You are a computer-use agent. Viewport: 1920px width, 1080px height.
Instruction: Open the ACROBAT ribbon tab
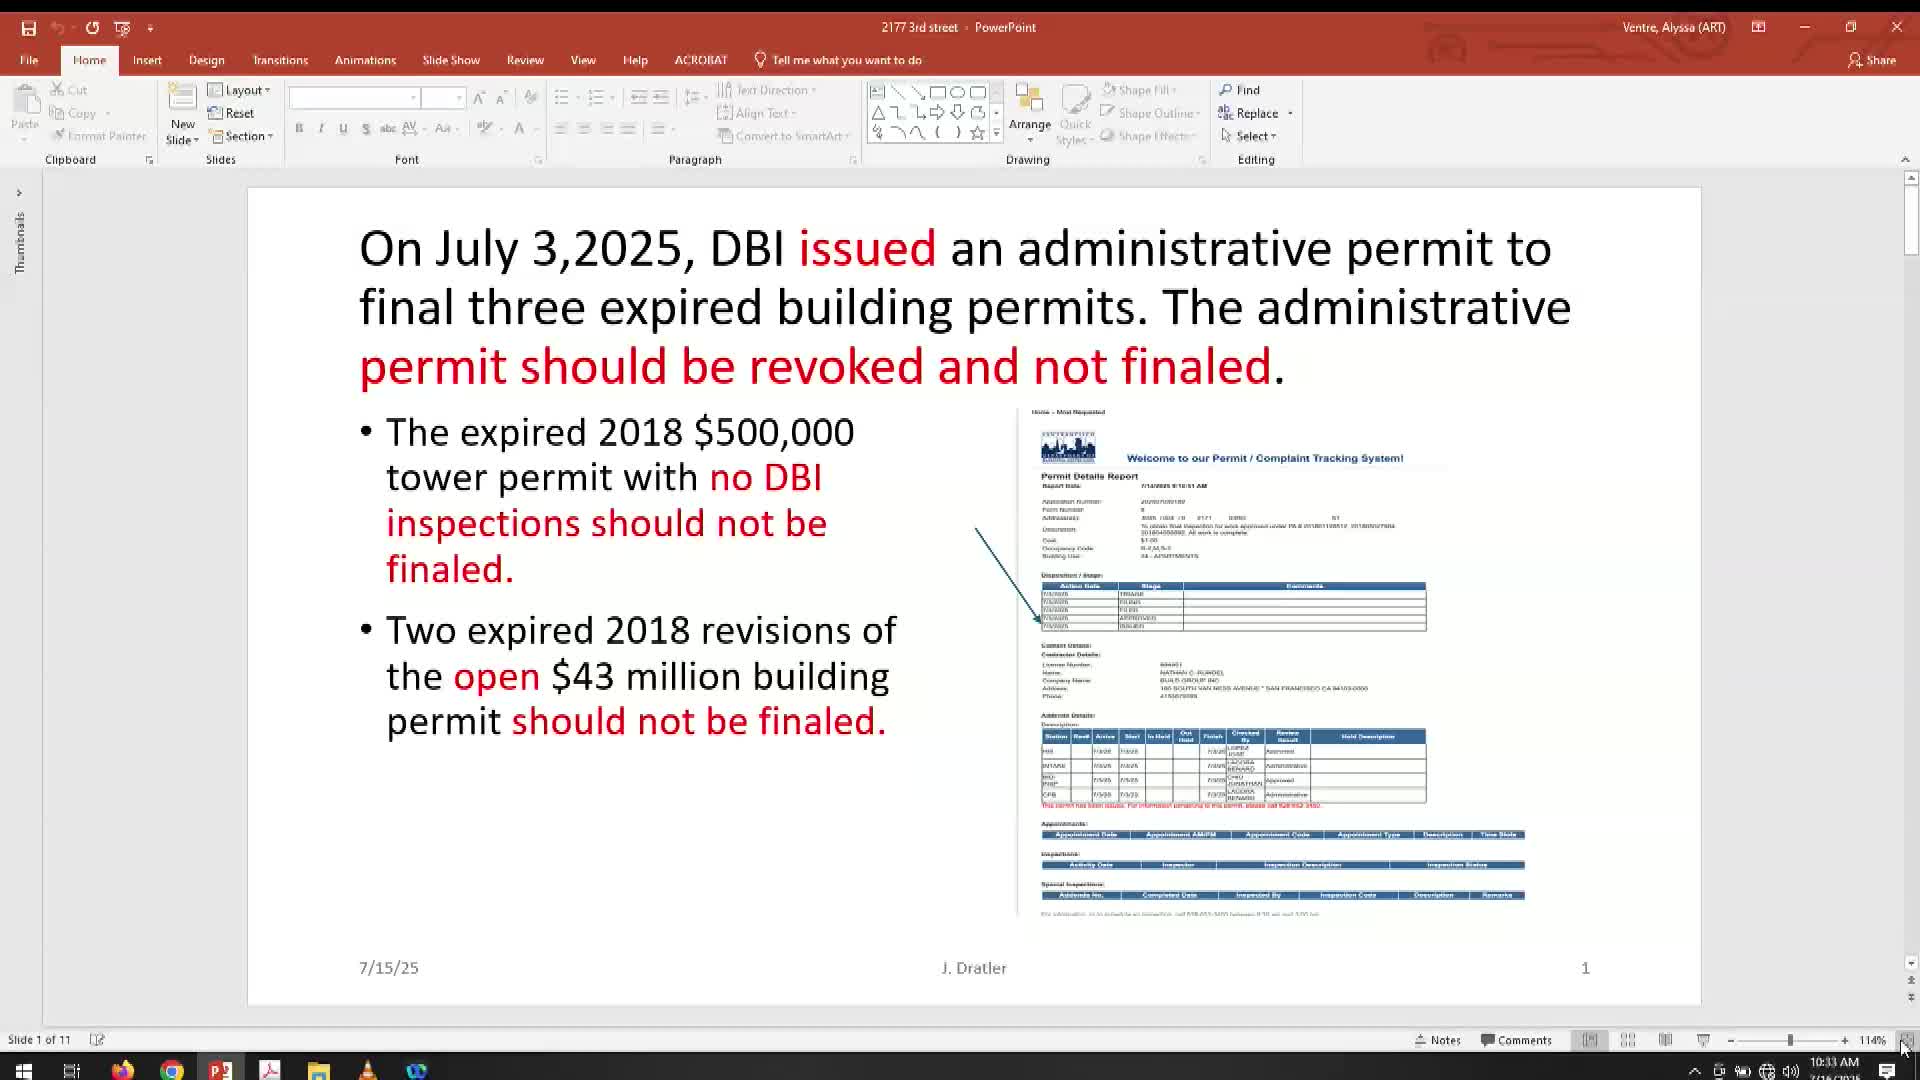700,60
